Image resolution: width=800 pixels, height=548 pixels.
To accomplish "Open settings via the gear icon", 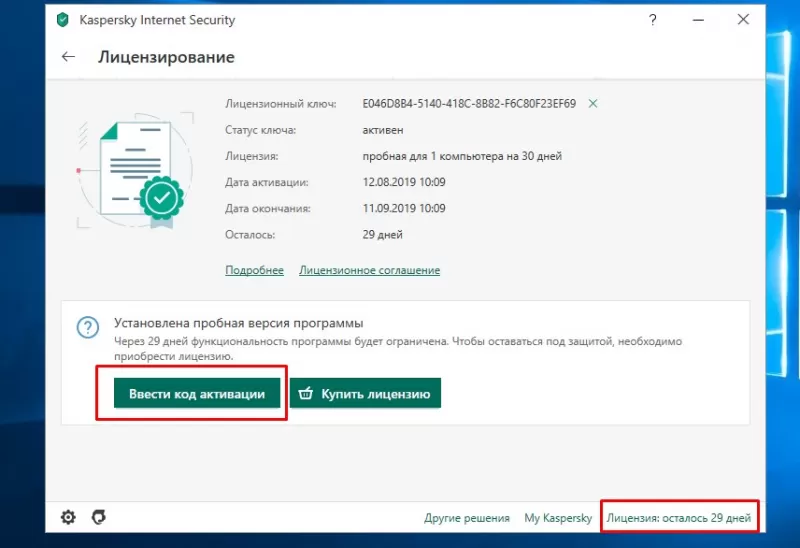I will click(68, 517).
